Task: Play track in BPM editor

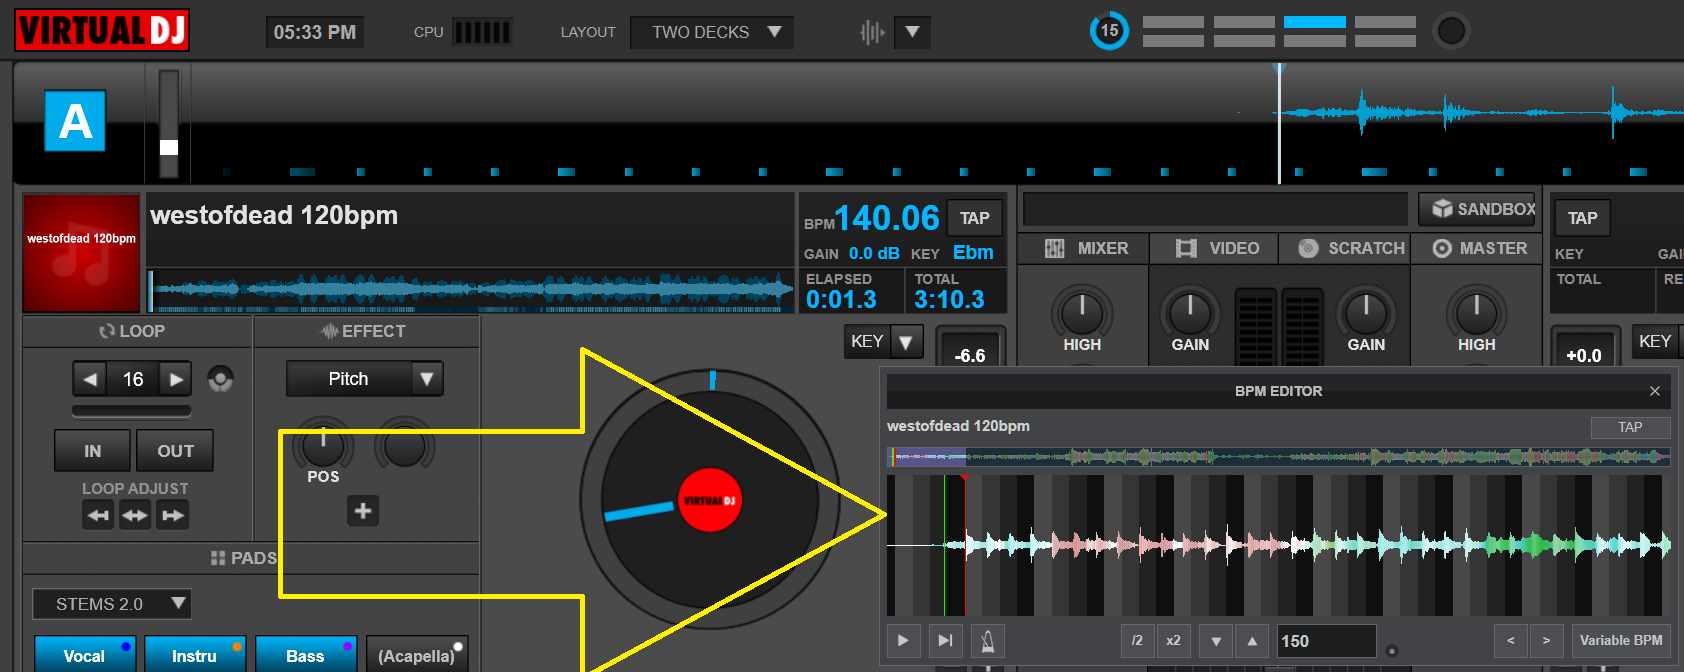Action: (903, 641)
